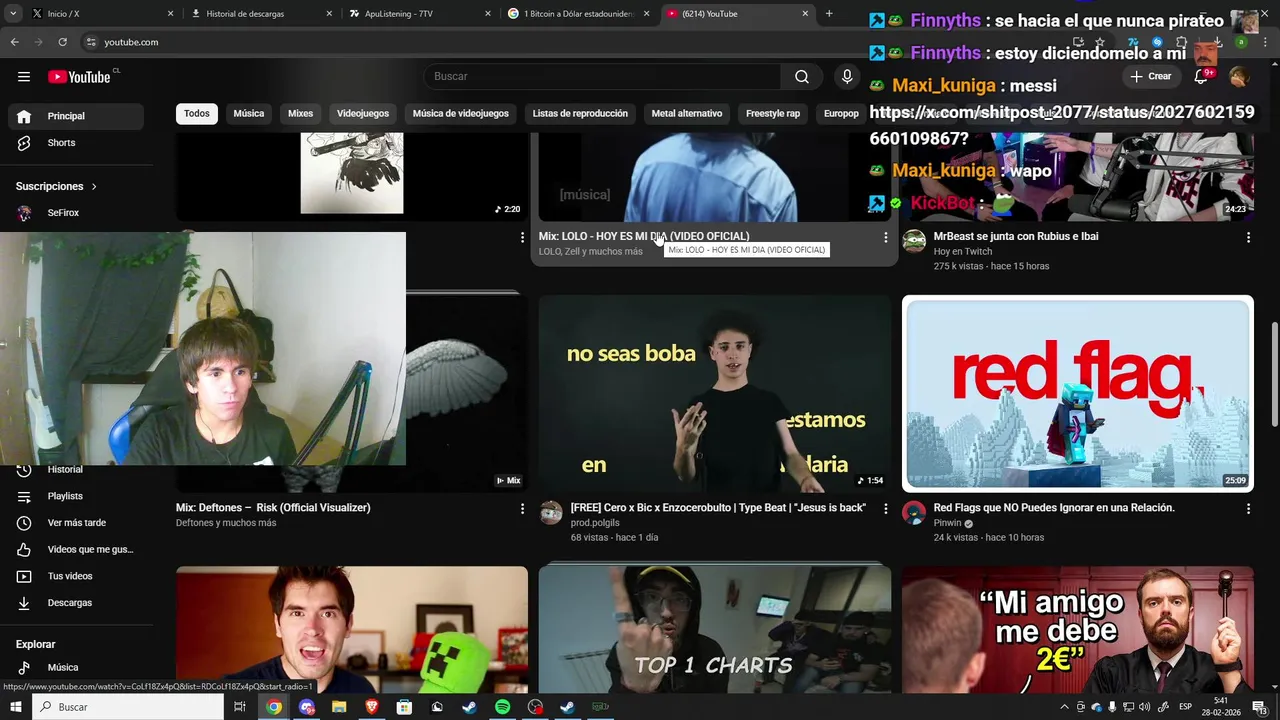1280x720 pixels.
Task: Open the prod.polgils channel avatar
Action: click(551, 512)
